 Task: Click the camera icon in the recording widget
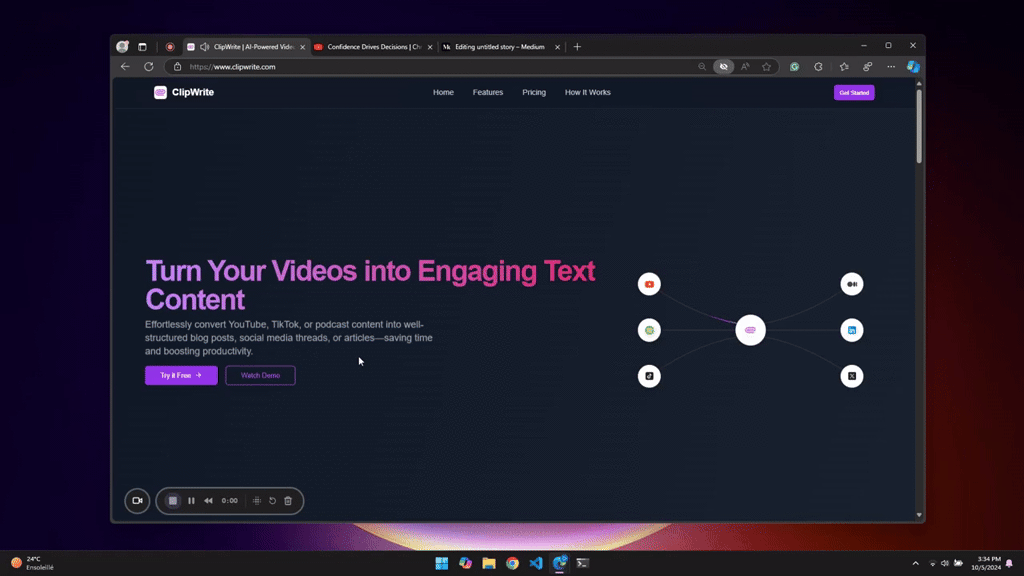(x=136, y=501)
